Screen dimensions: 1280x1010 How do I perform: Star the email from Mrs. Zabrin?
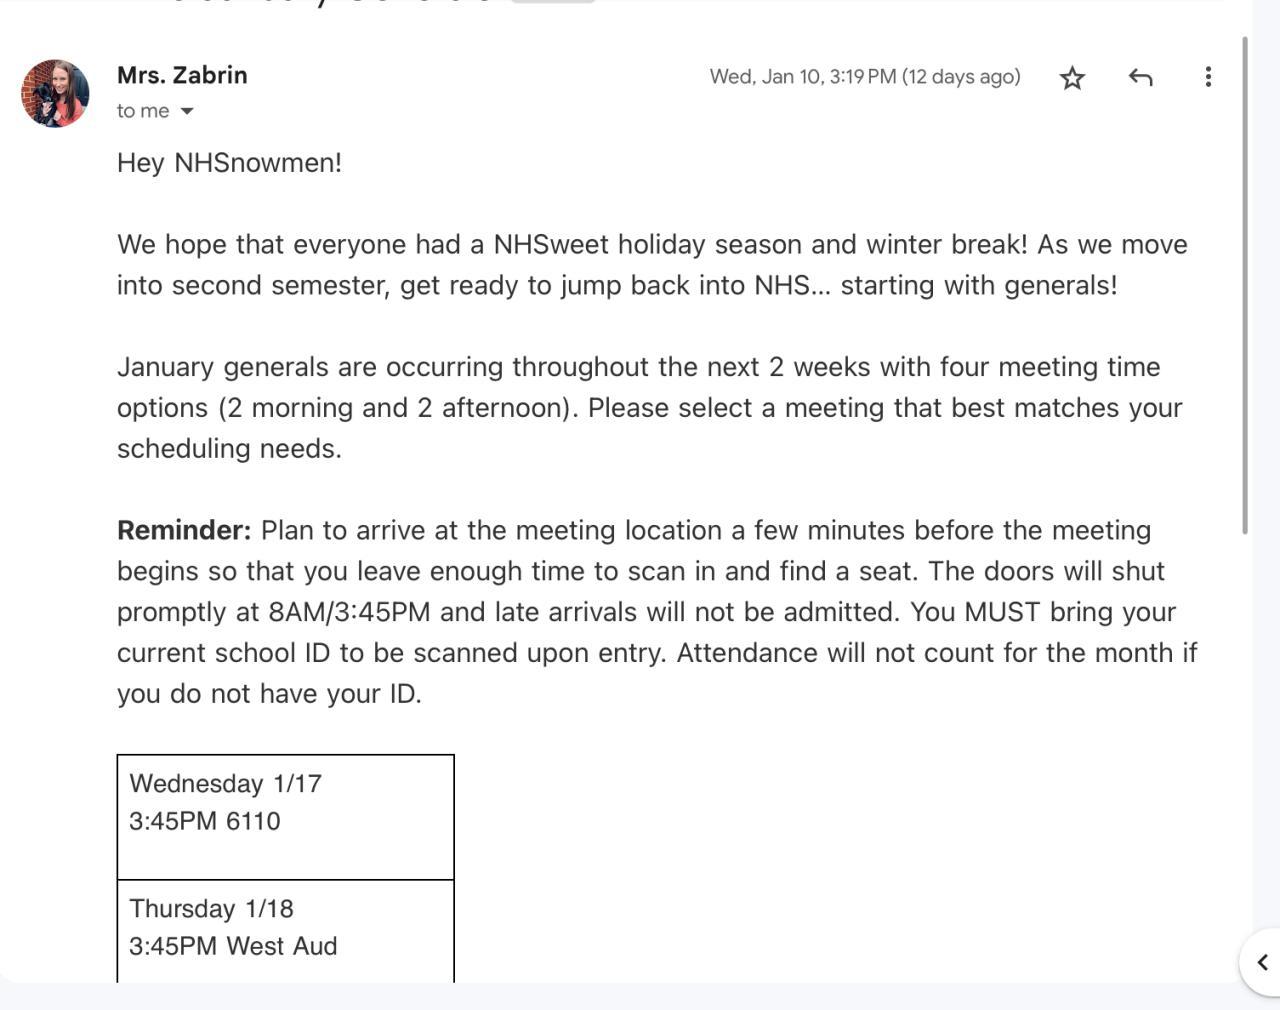coord(1072,78)
